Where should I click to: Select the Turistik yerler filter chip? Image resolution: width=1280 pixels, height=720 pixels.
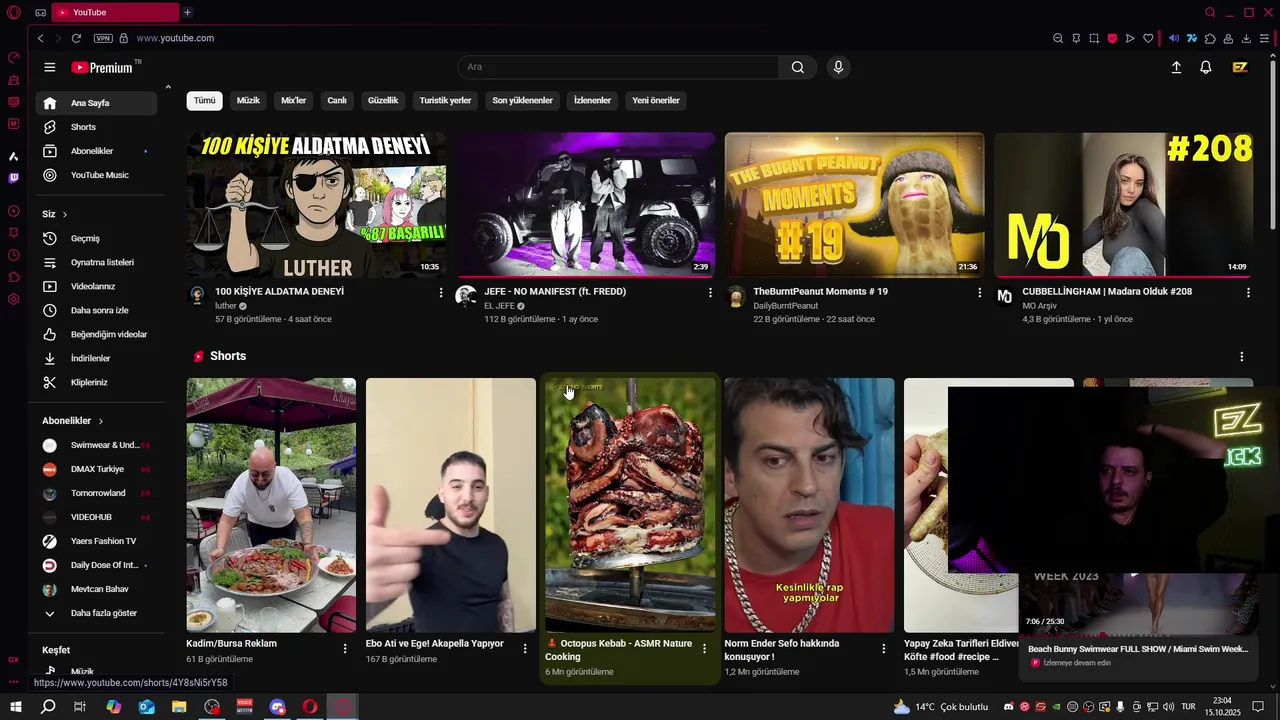445,100
